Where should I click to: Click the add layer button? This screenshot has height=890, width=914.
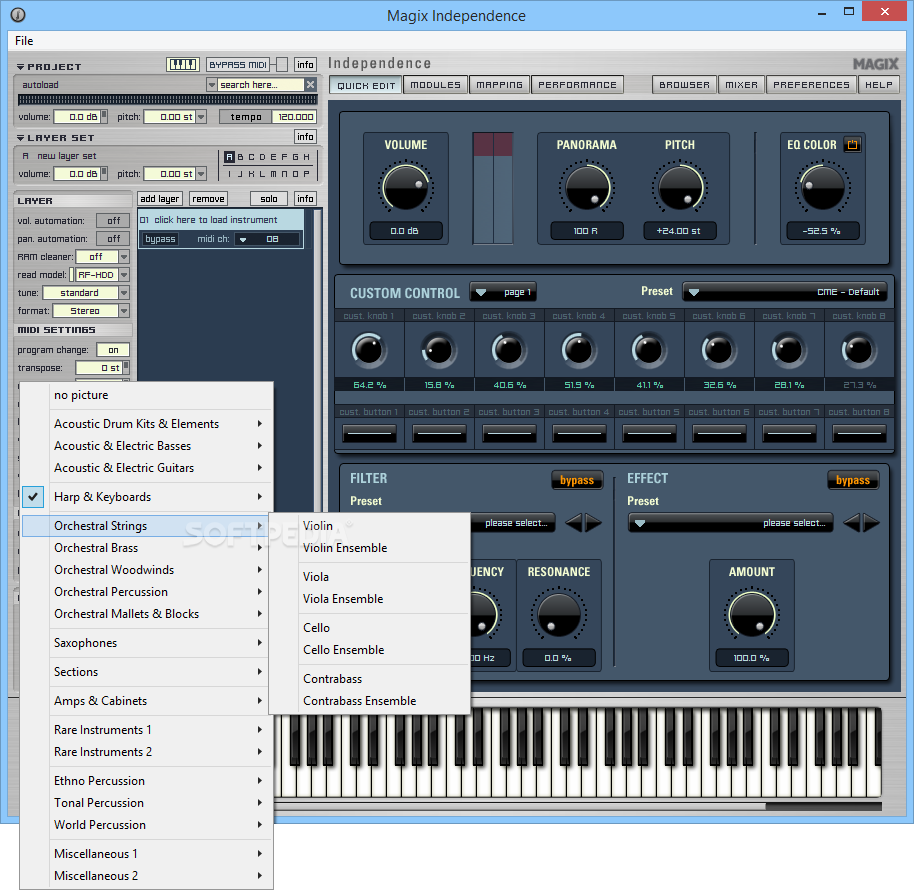click(160, 199)
